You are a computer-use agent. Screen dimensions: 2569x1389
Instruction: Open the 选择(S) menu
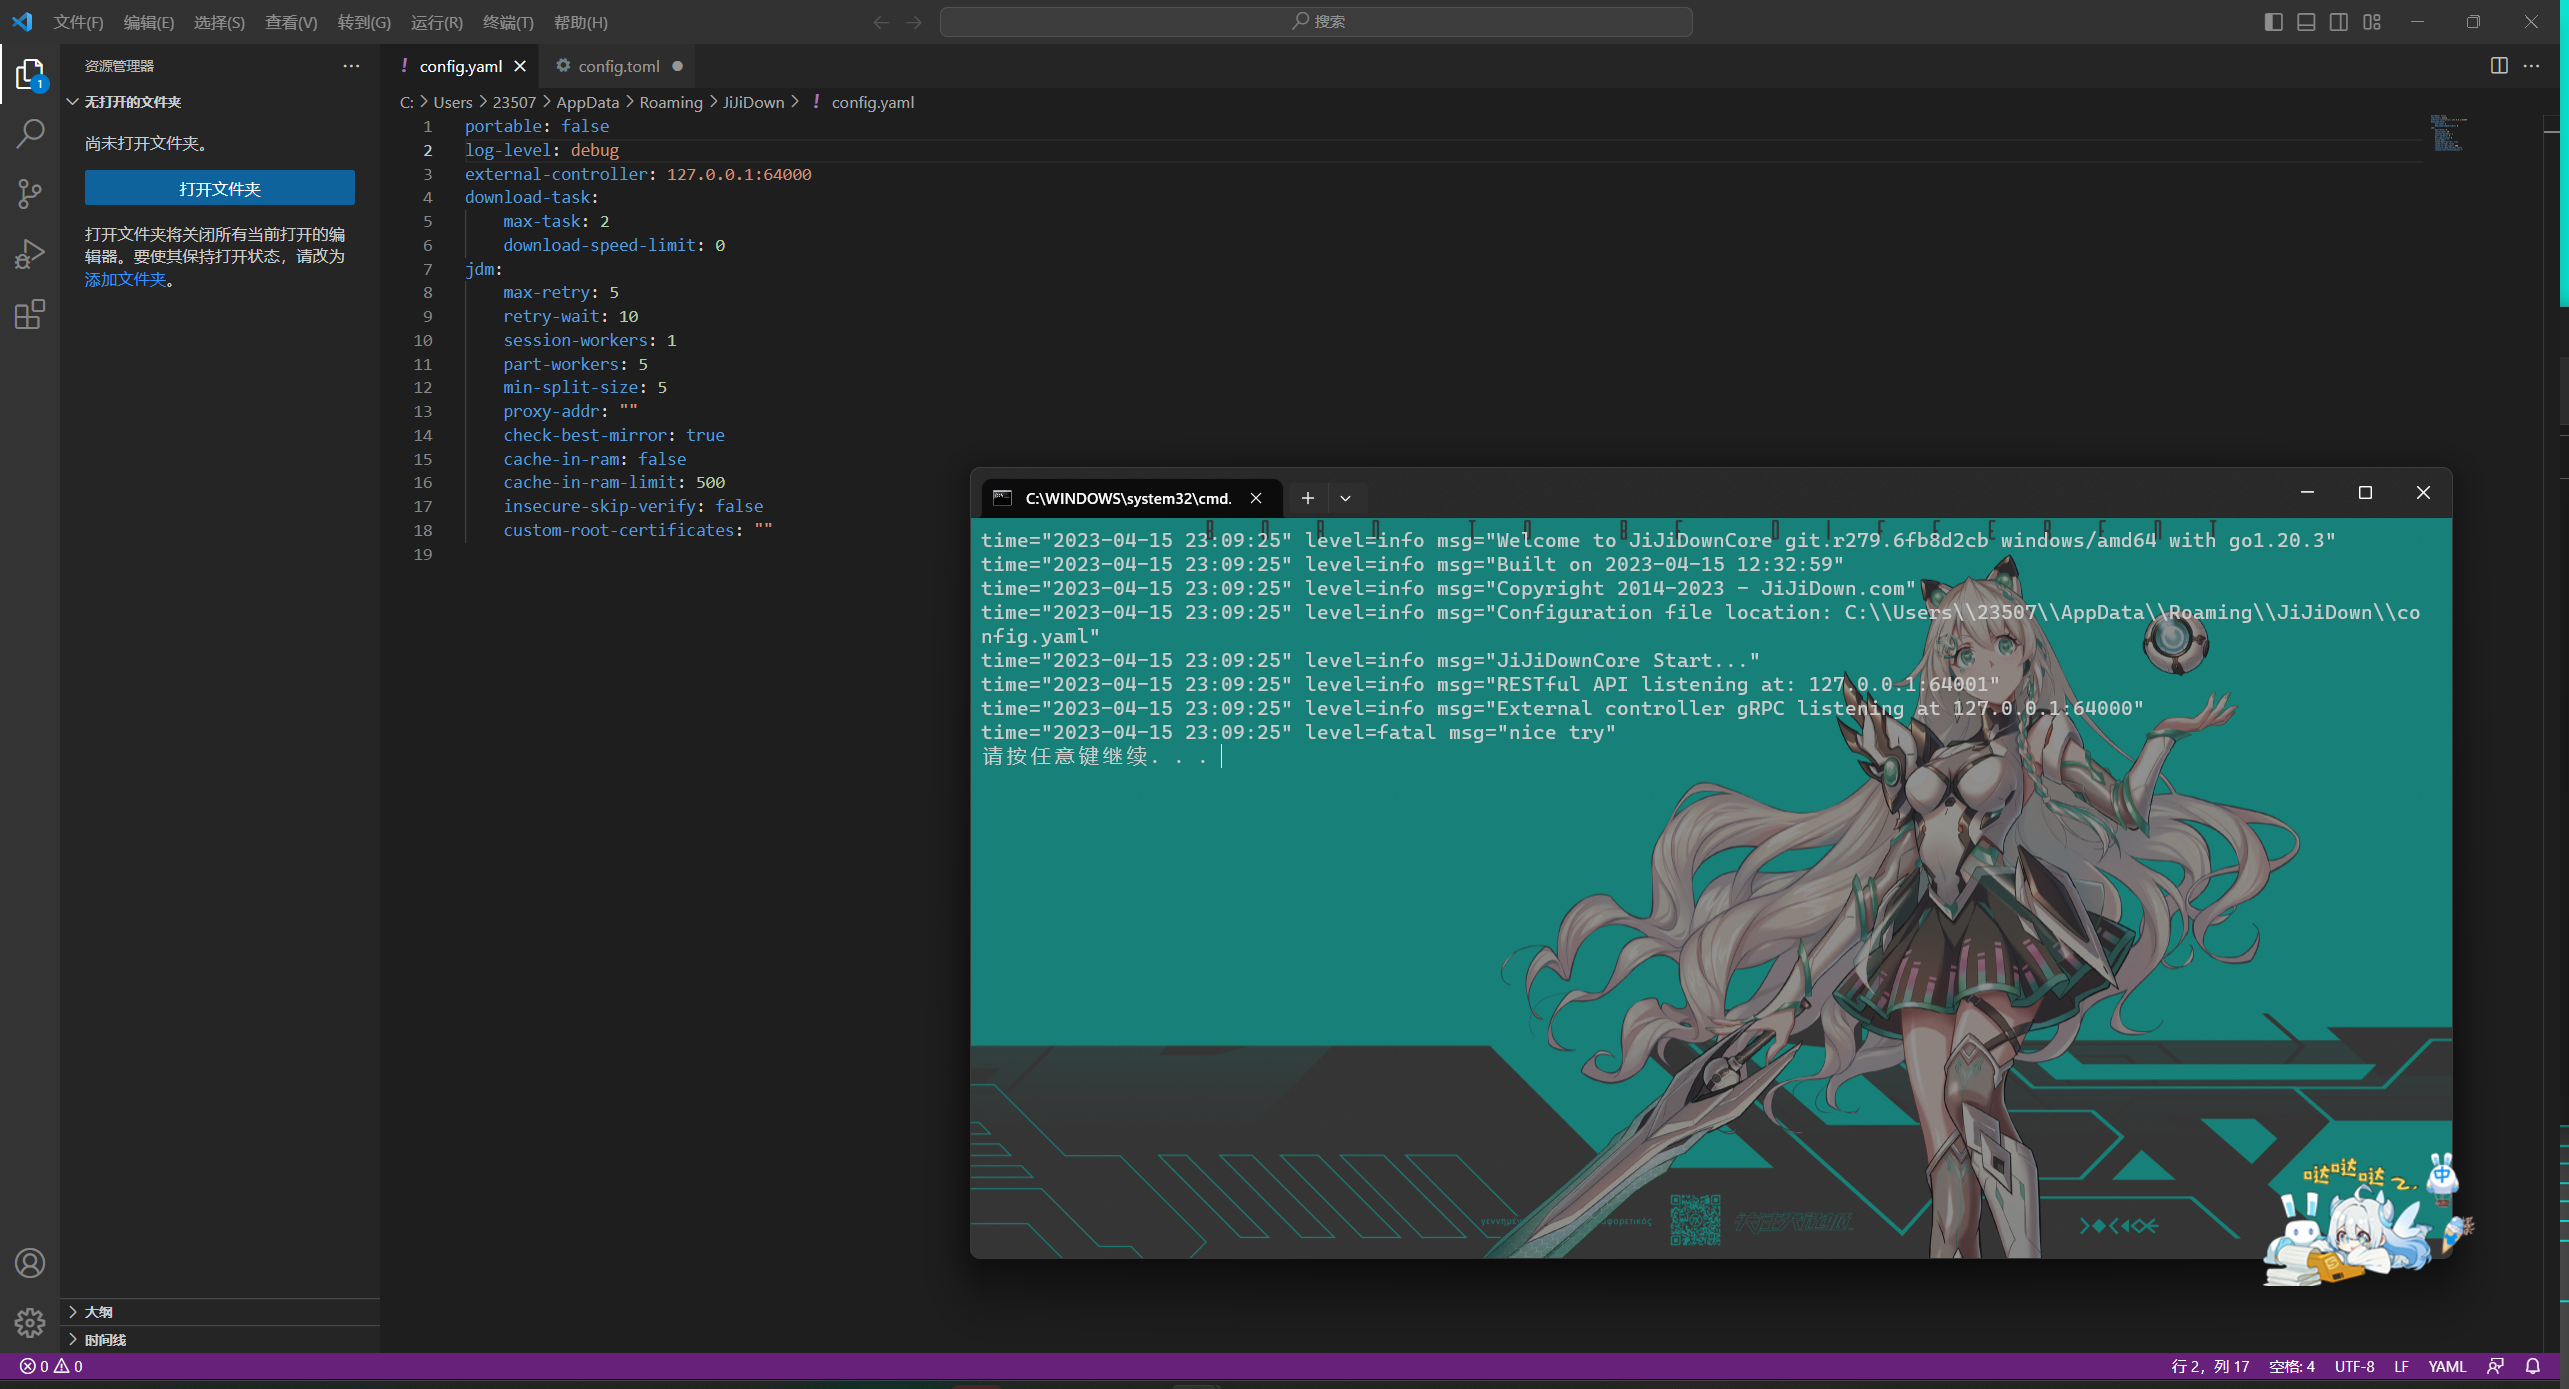[219, 22]
